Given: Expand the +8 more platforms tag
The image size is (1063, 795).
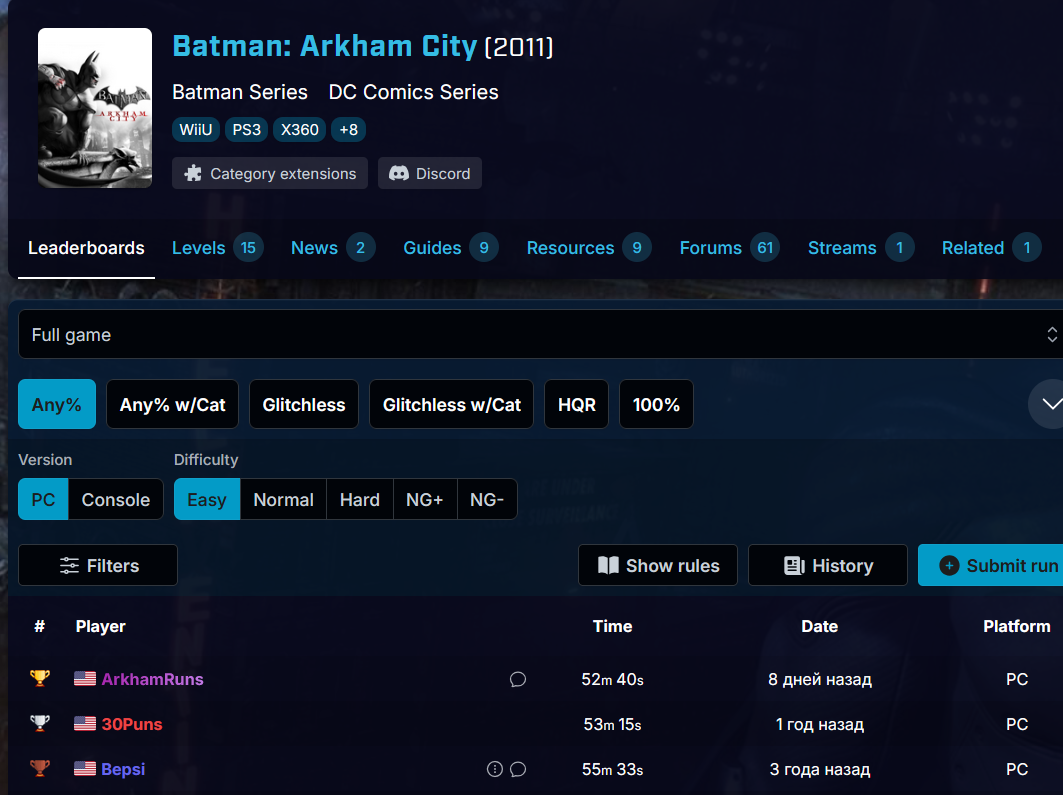Looking at the screenshot, I should [x=348, y=129].
